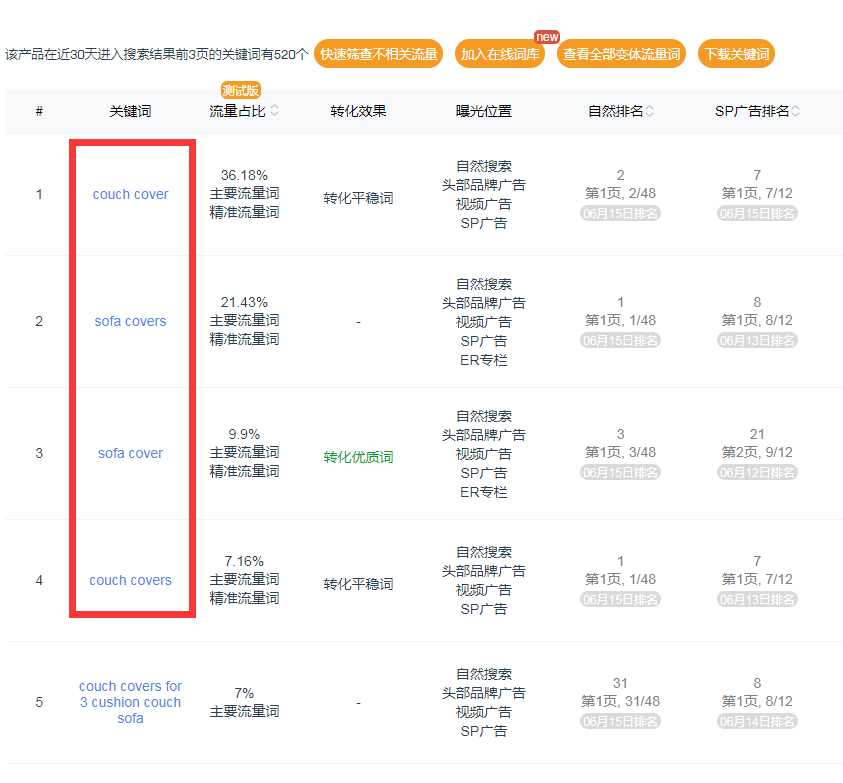This screenshot has height=783, width=843.
Task: Click 头部品牌广告 in couch covers for 3 cushion row
Action: tap(484, 693)
